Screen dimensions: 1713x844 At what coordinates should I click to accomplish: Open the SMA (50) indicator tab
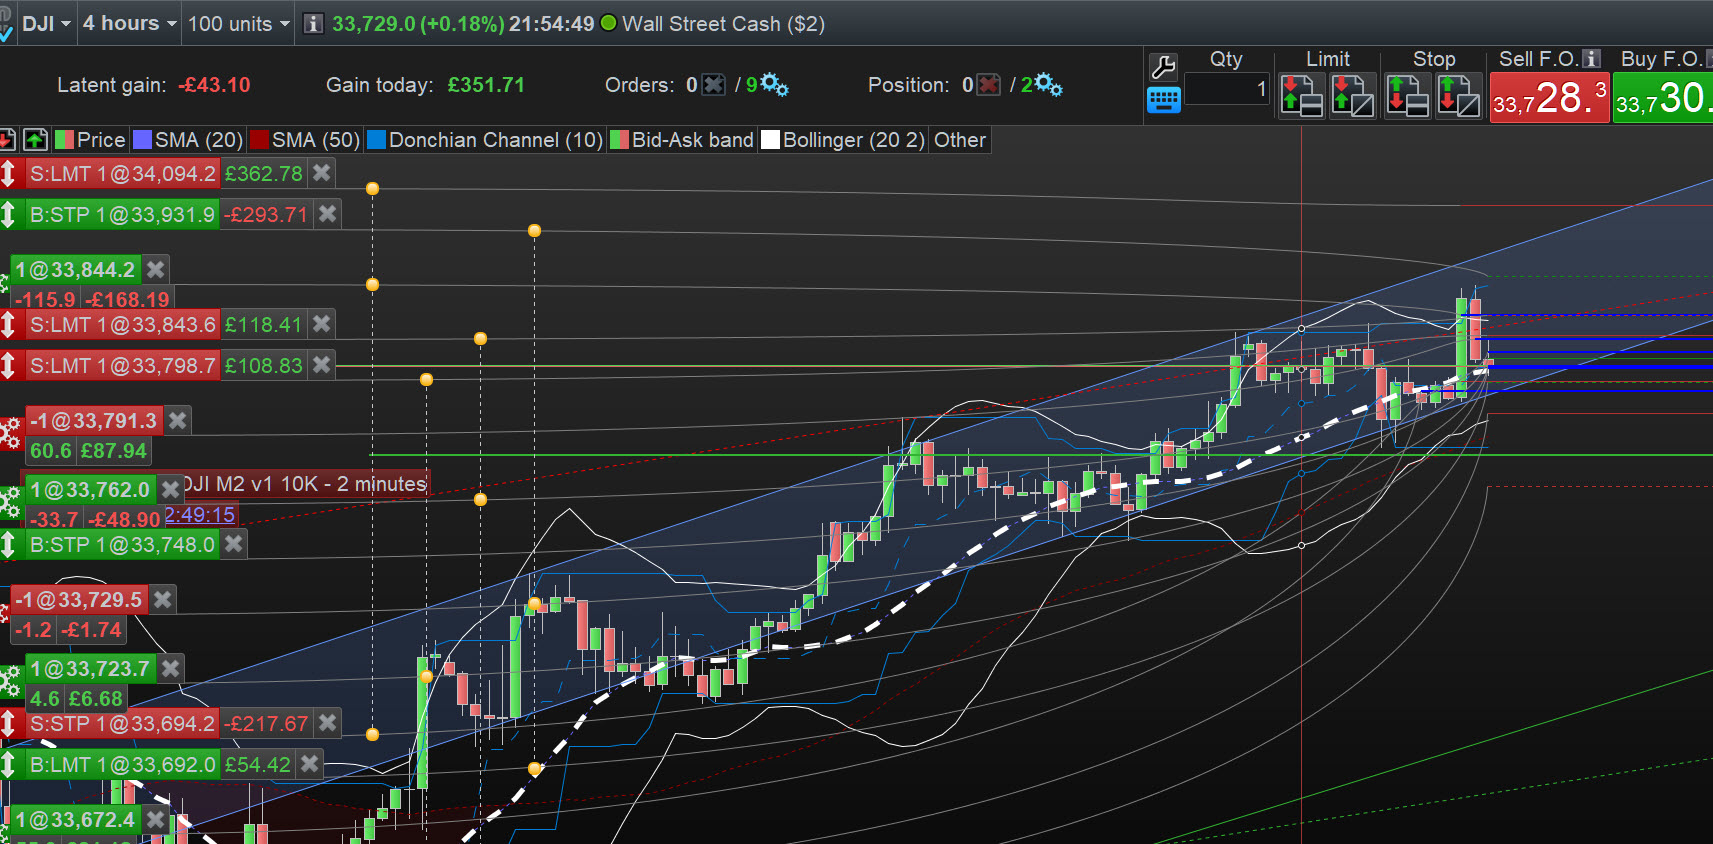coord(305,140)
